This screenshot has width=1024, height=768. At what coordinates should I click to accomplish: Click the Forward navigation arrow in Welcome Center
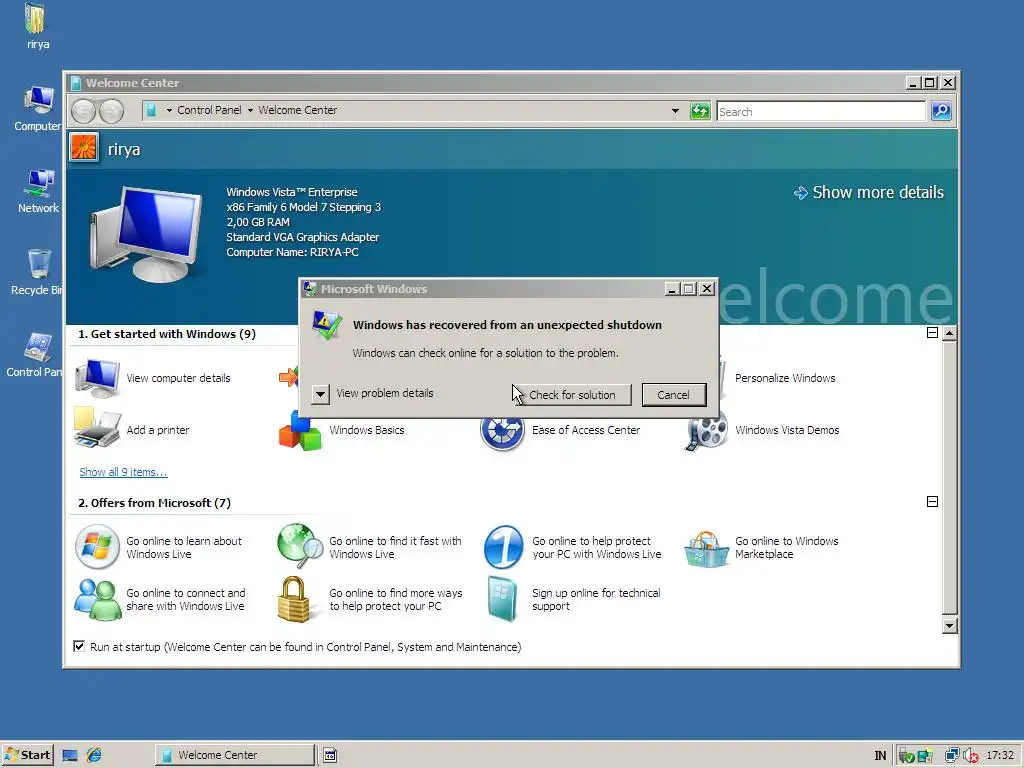tap(111, 111)
